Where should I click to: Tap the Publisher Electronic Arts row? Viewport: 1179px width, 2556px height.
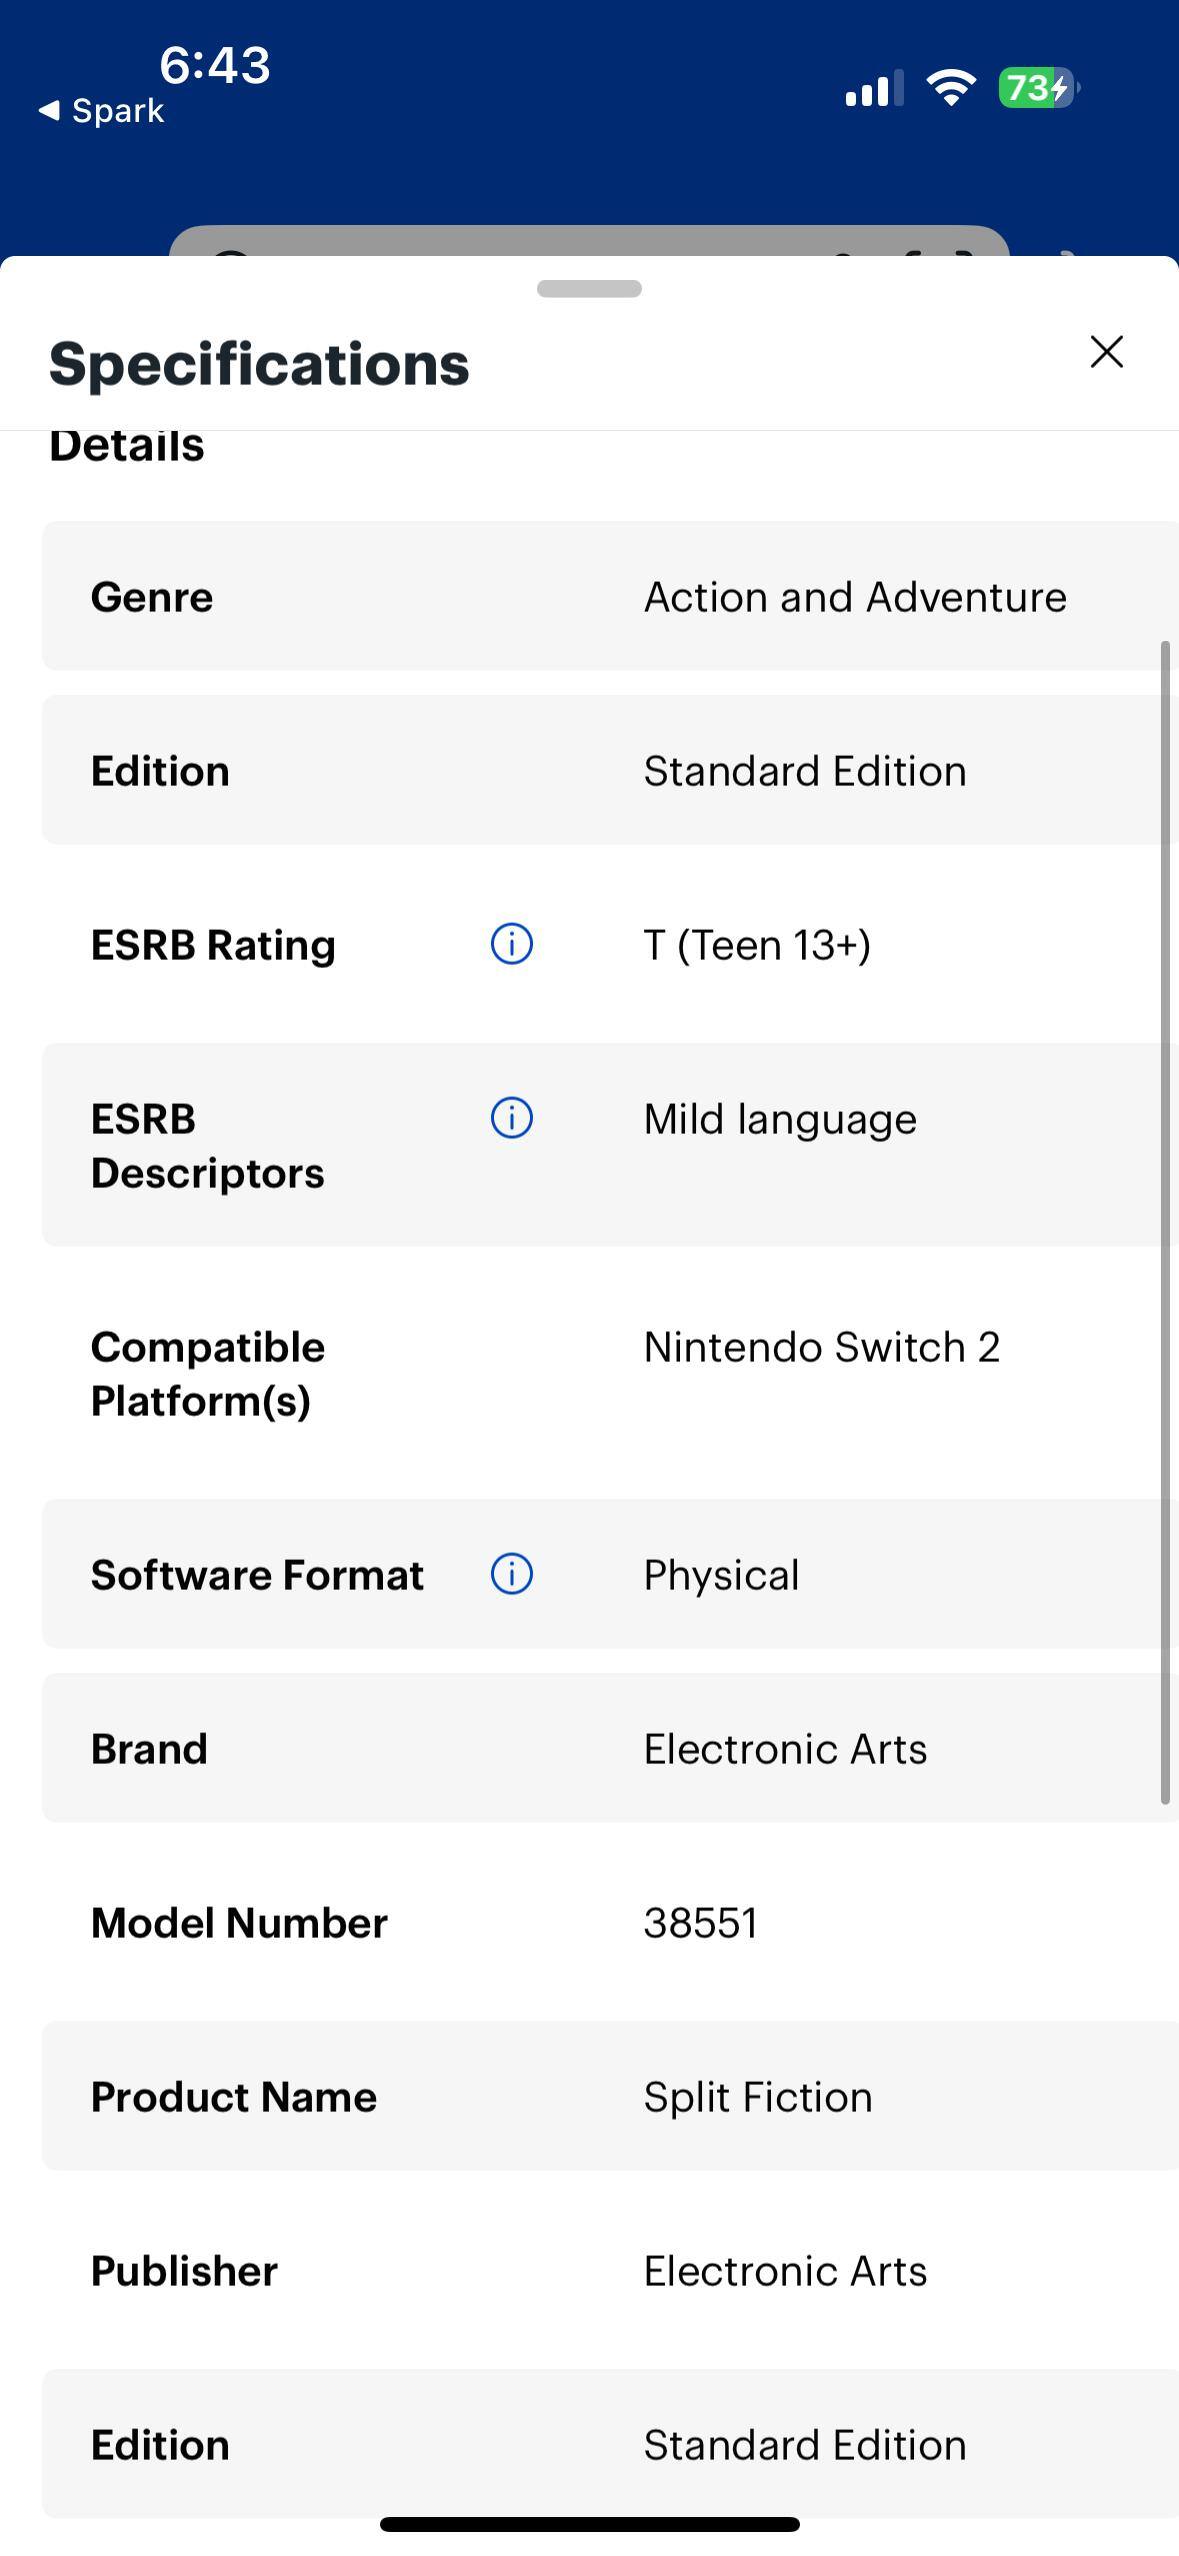point(610,2270)
